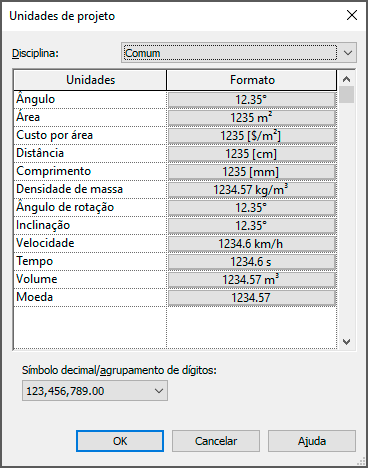The width and height of the screenshot is (368, 468).
Task: Open the Volume format button 1234.57 m³
Action: (x=252, y=280)
